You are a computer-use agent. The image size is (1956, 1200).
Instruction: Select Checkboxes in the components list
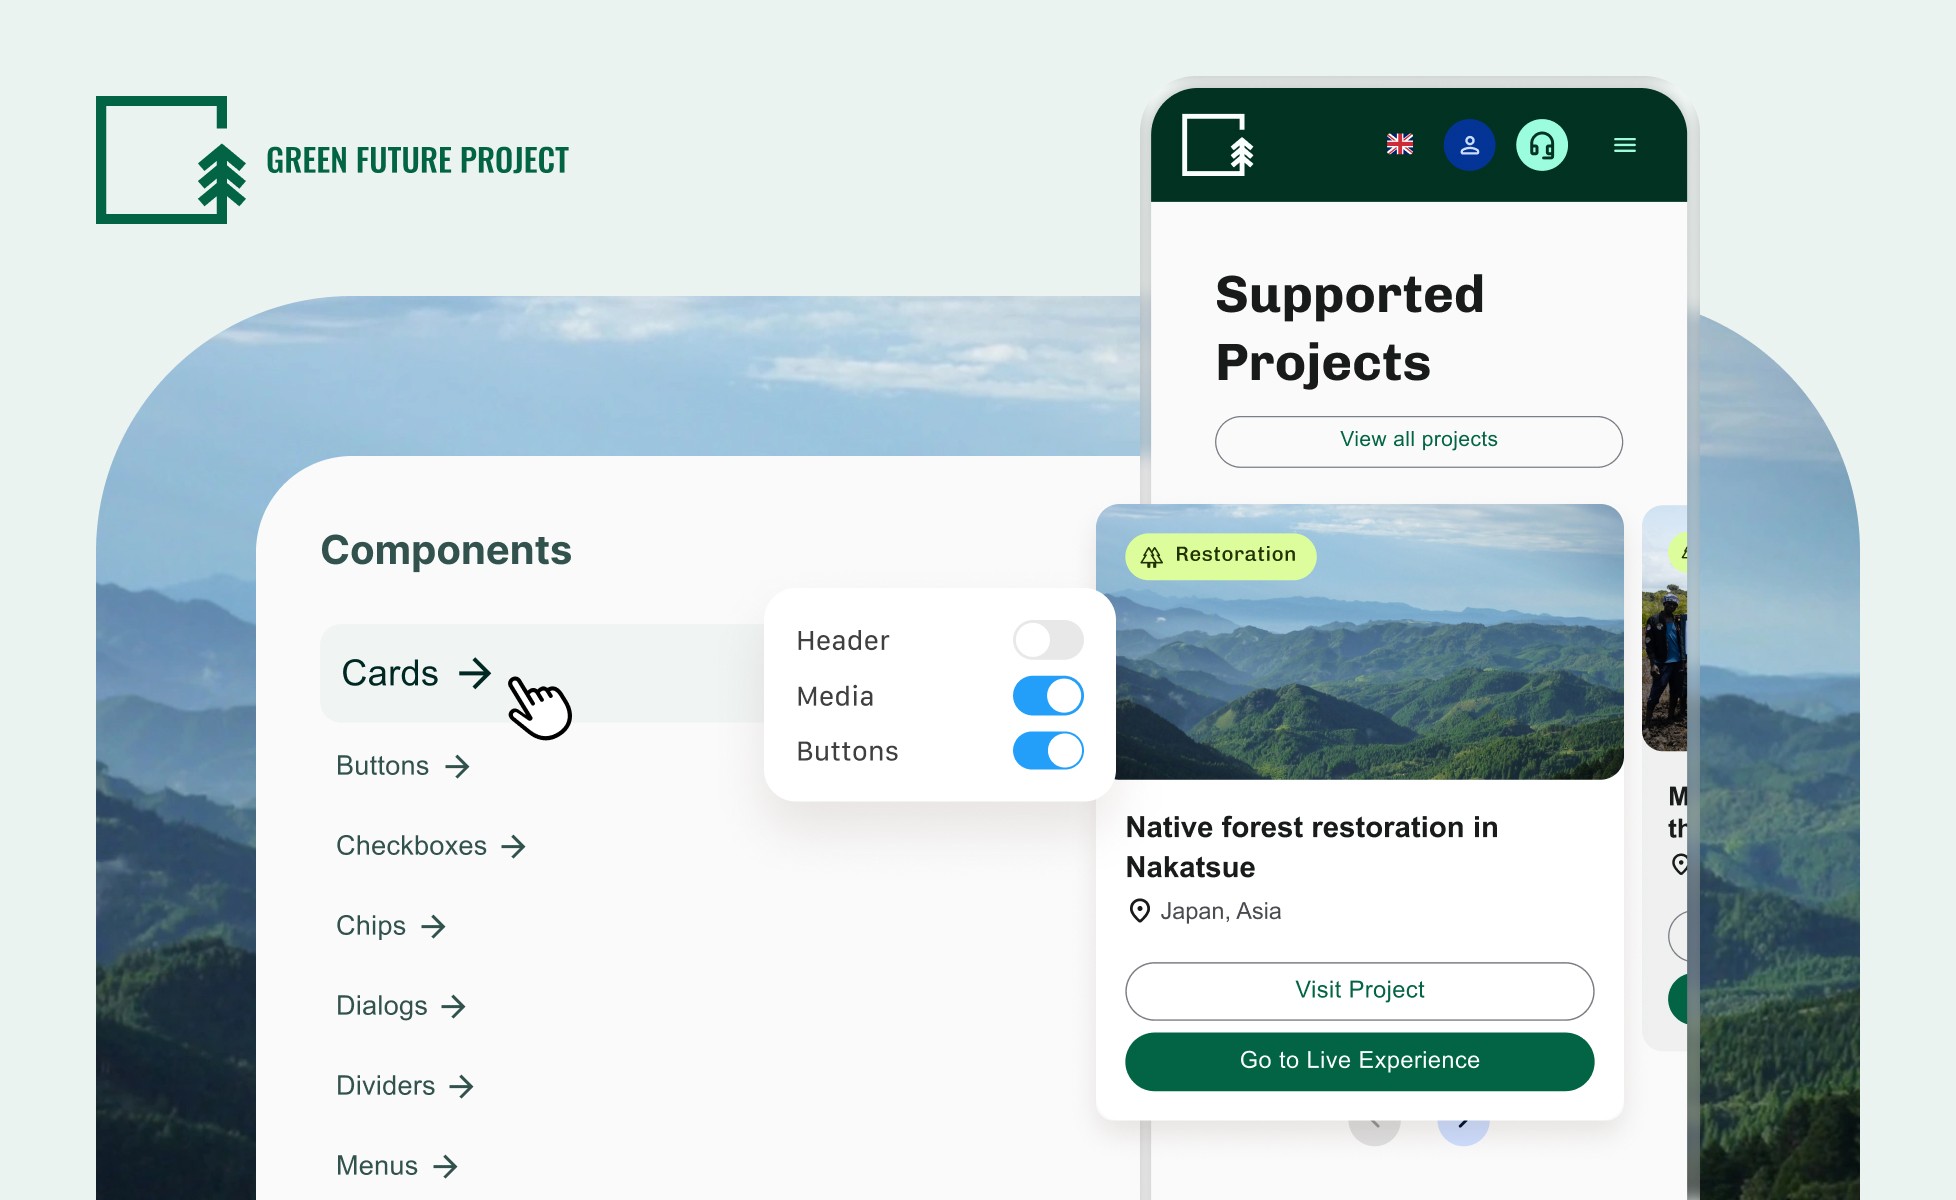click(x=431, y=846)
